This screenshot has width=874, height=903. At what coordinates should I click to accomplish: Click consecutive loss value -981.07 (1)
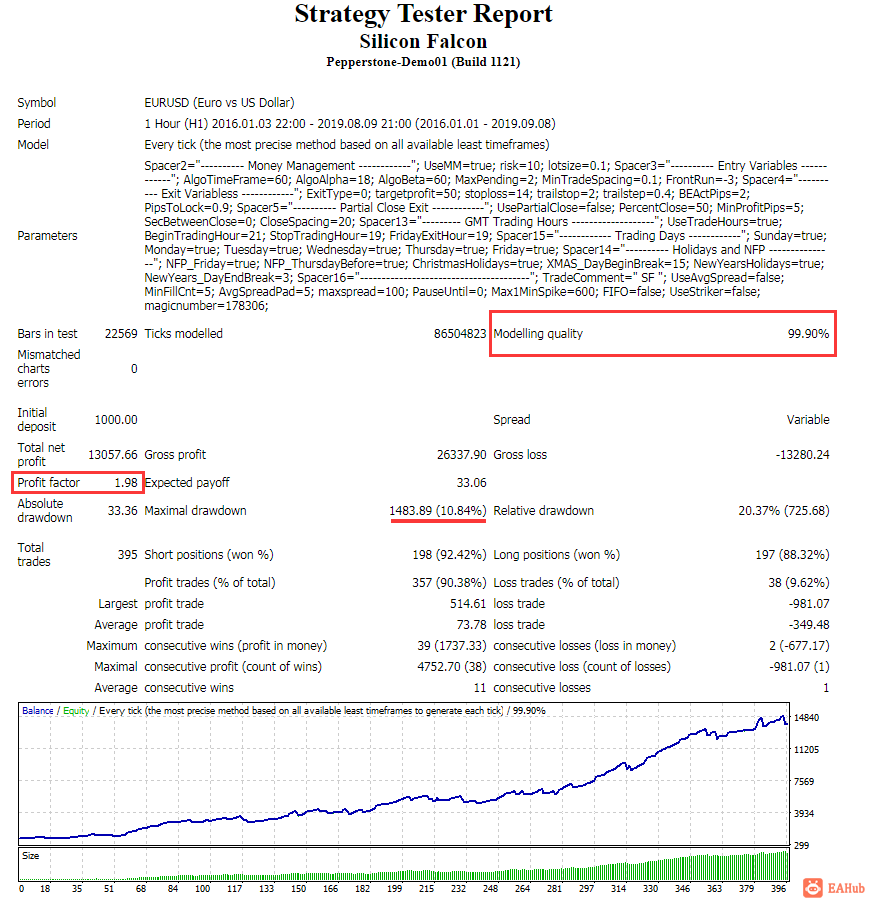pos(799,667)
